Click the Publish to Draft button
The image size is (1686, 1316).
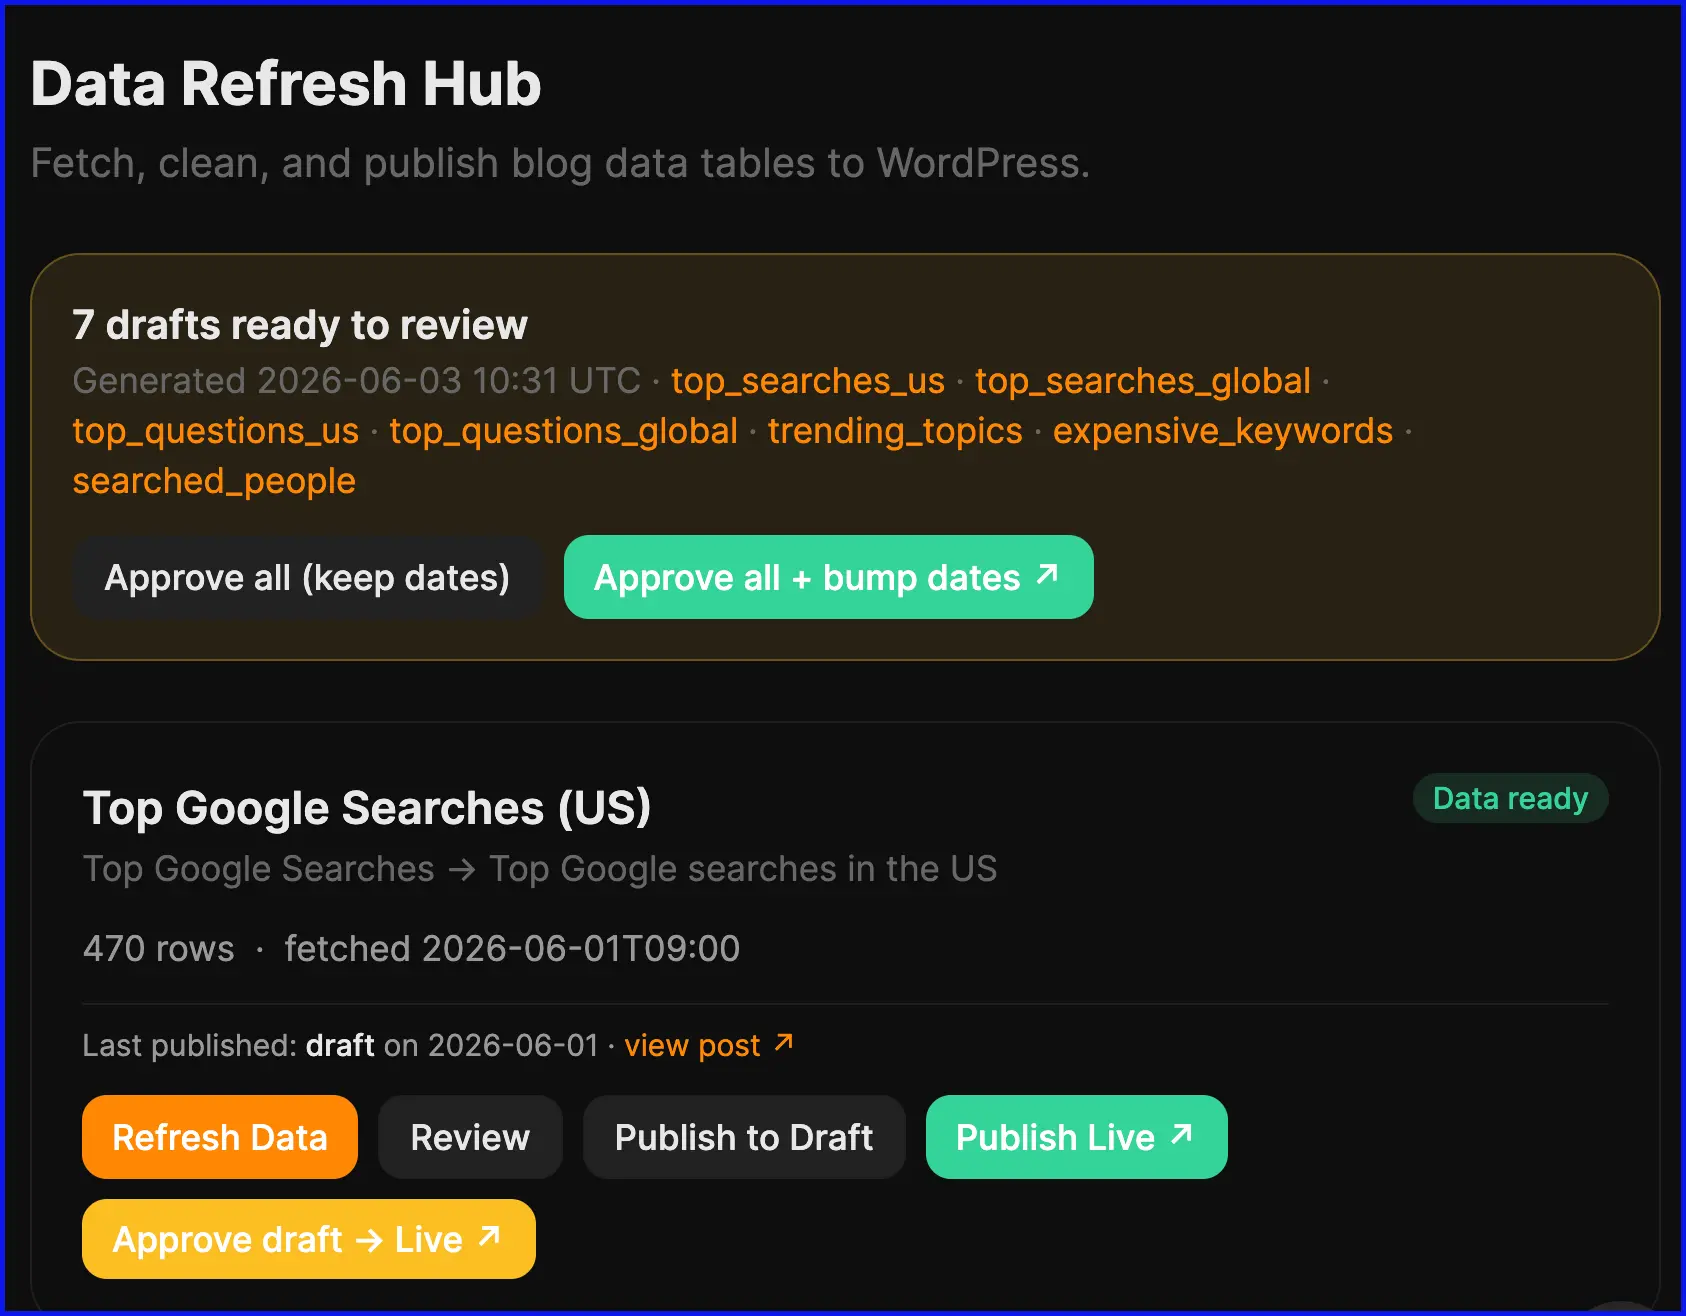744,1137
